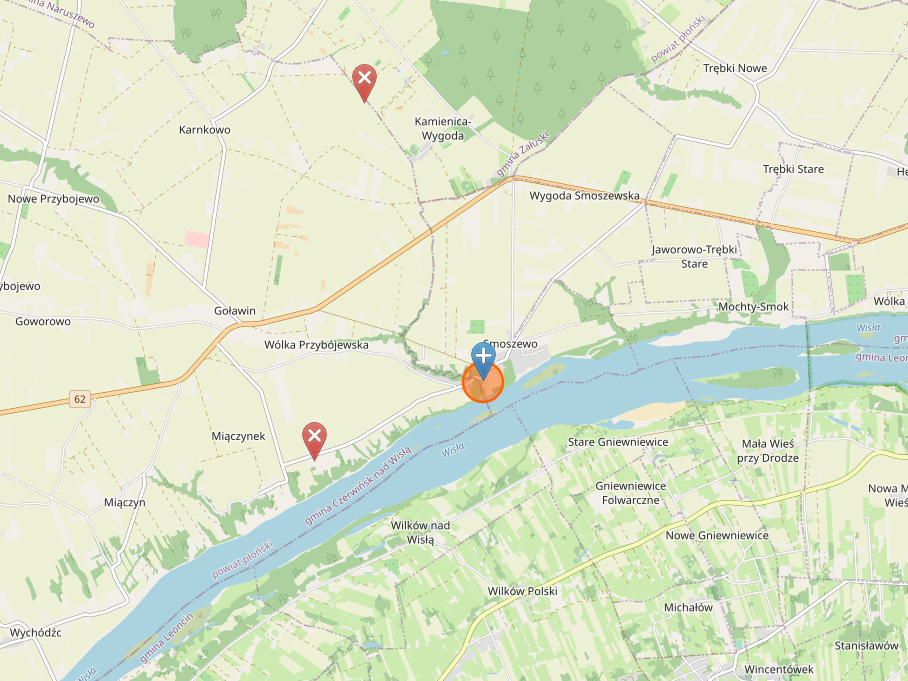Click the orange circle below the blue marker
This screenshot has height=681, width=908.
(483, 382)
